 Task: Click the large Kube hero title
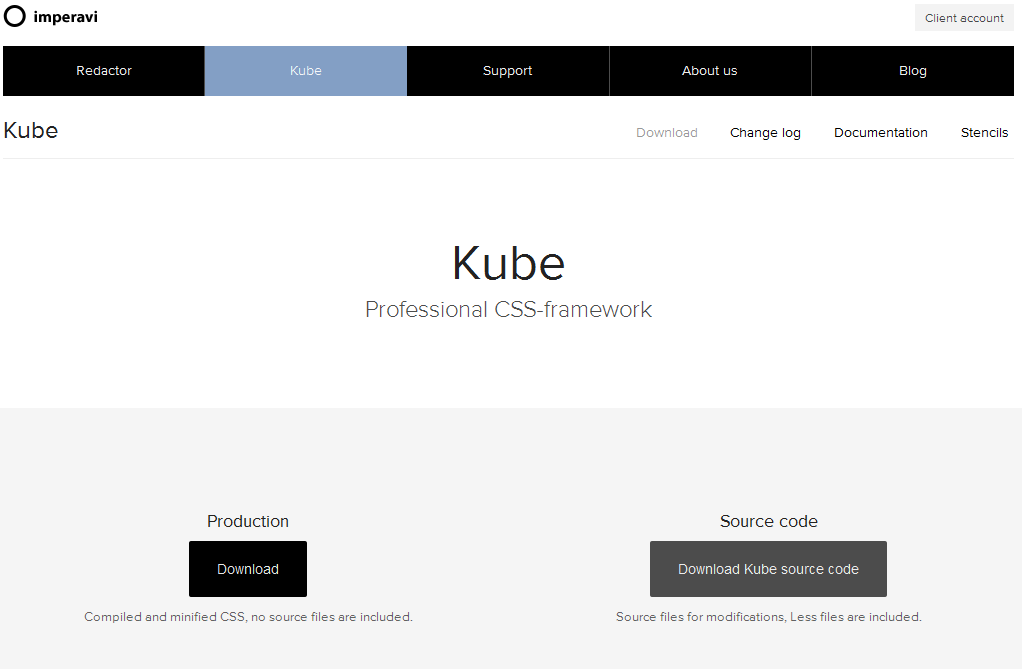click(x=508, y=263)
